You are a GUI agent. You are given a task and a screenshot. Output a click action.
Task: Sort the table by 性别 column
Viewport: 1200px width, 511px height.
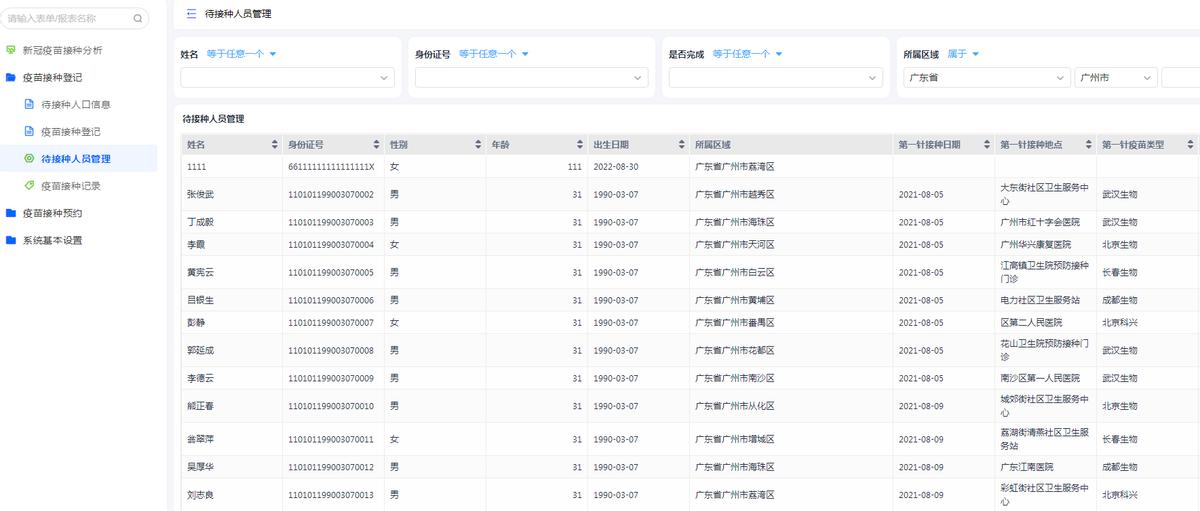pos(478,145)
